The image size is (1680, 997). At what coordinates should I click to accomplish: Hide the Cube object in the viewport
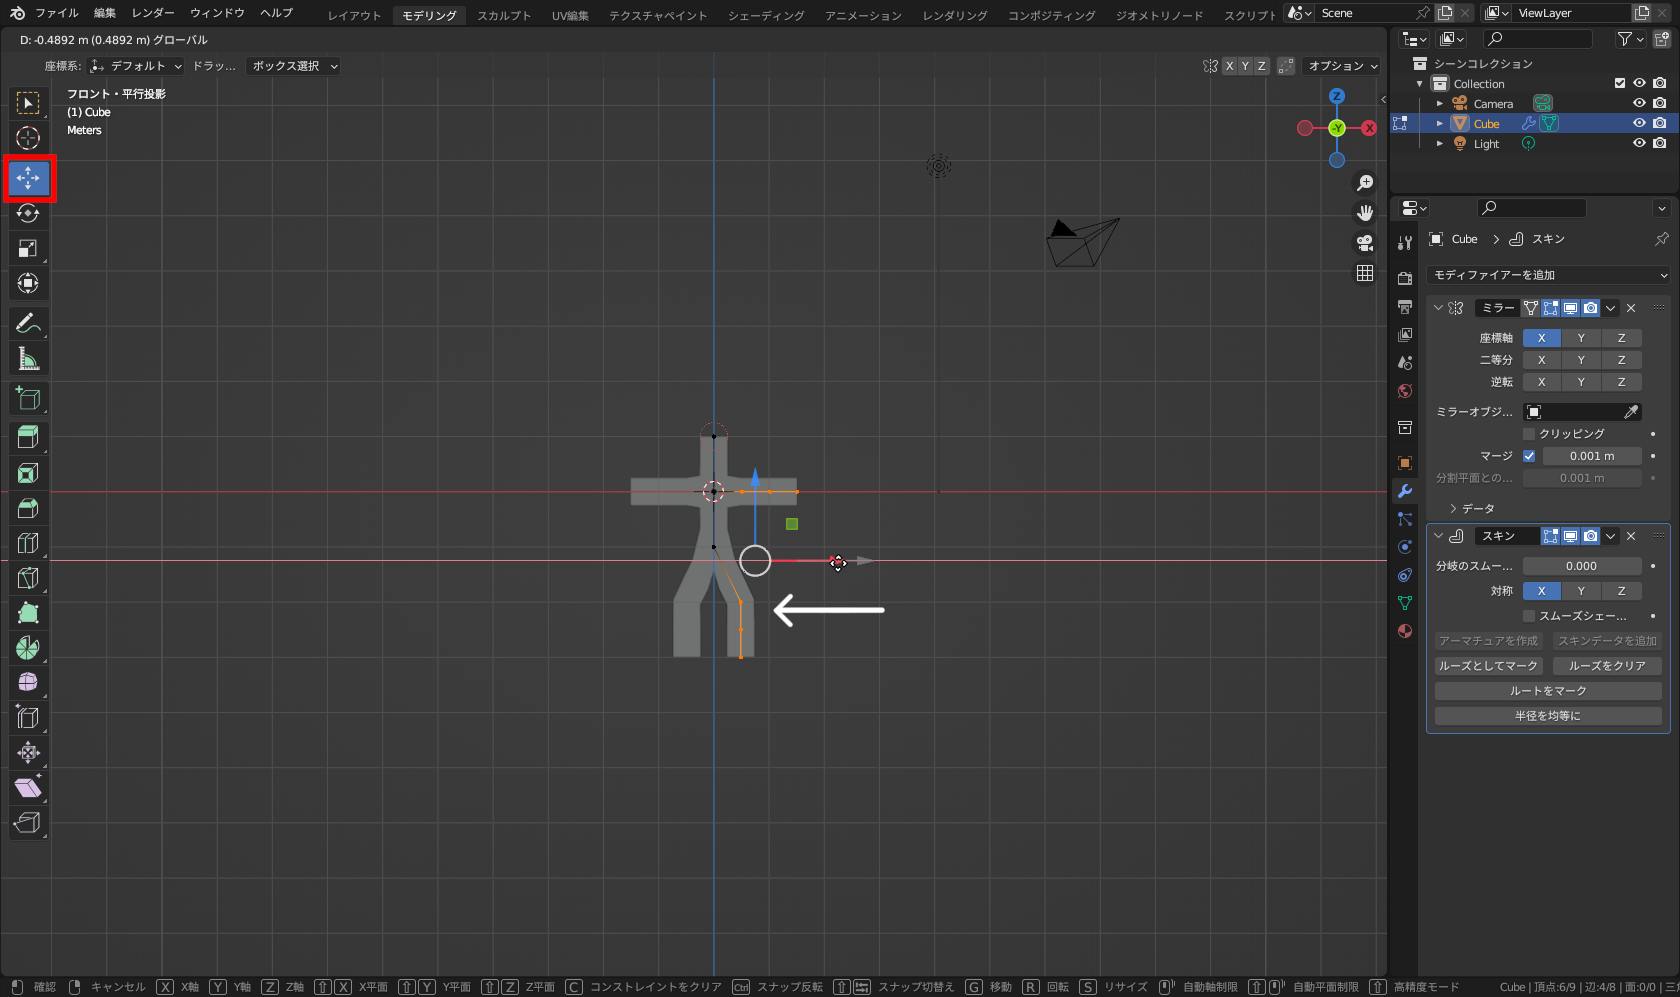coord(1639,123)
